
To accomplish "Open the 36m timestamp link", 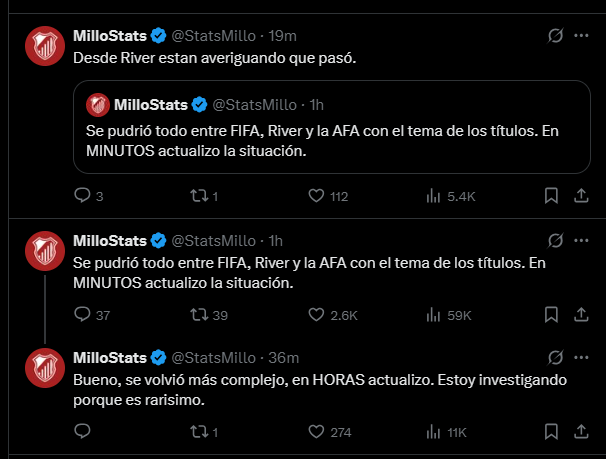I will click(x=284, y=358).
